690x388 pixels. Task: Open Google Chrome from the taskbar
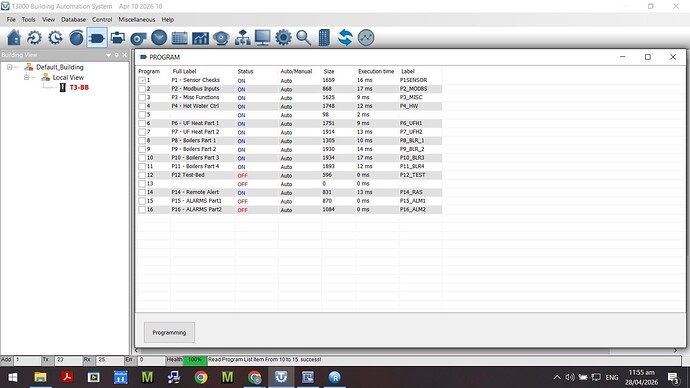(x=201, y=377)
